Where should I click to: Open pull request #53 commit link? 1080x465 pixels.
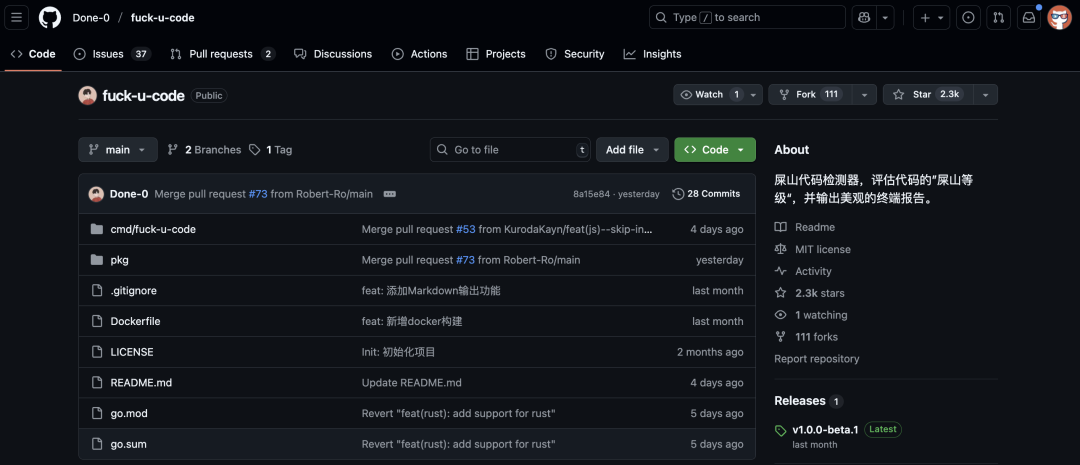click(466, 229)
